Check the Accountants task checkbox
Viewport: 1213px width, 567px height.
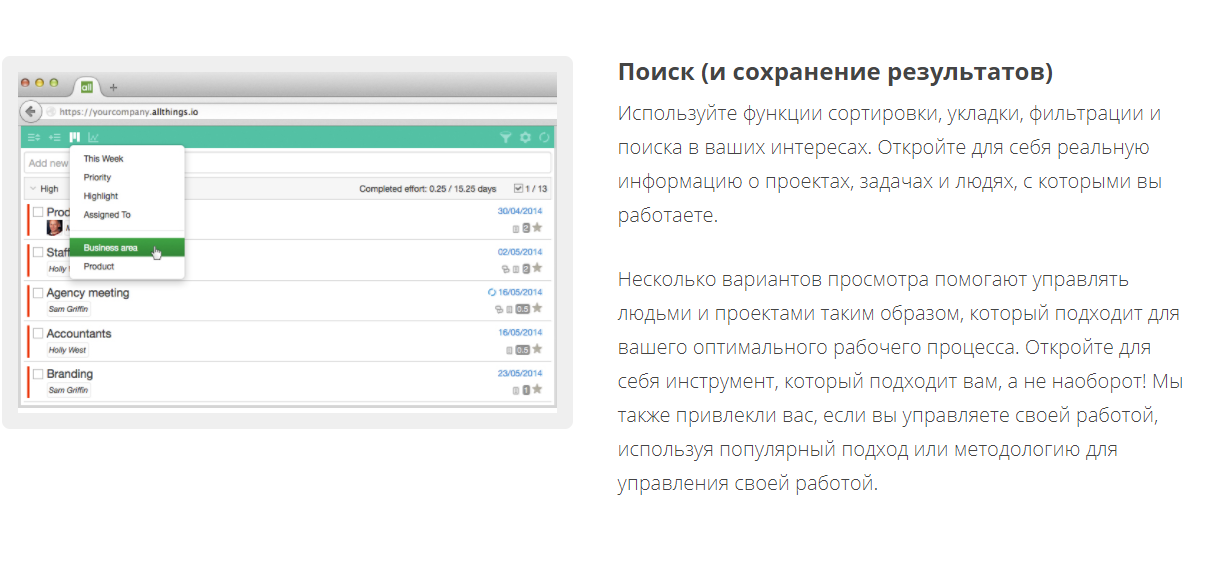pyautogui.click(x=38, y=333)
